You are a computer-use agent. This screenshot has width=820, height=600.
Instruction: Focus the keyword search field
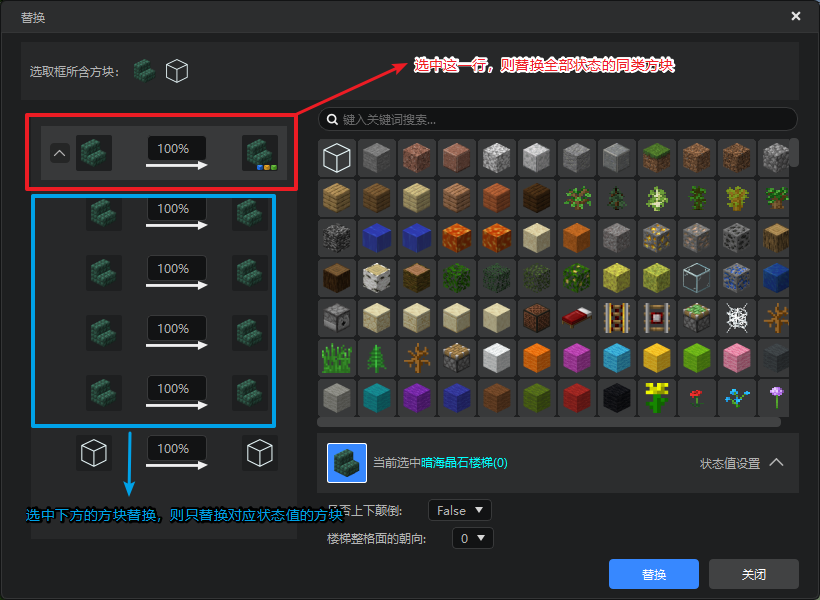tap(557, 119)
